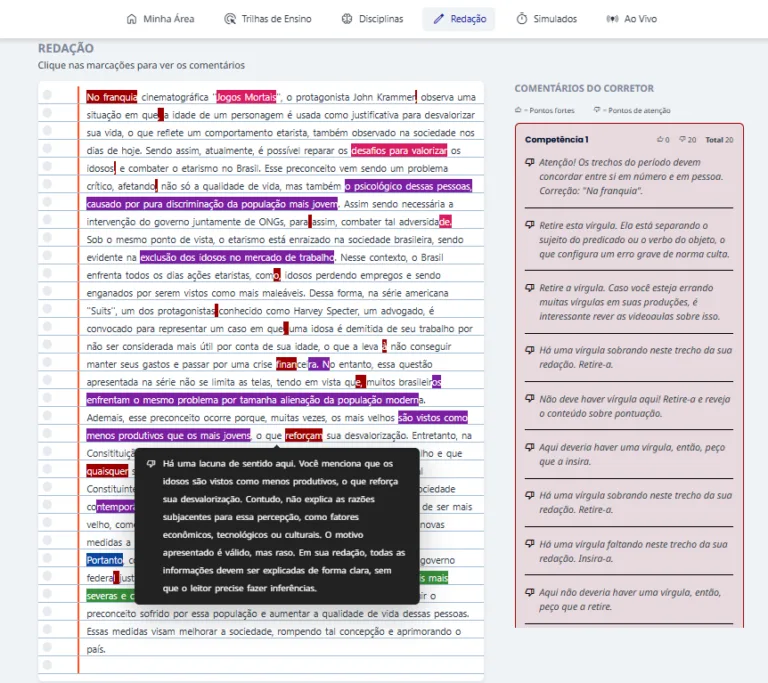Click the Competência 1 comment card header
This screenshot has height=683, width=768.
(629, 140)
